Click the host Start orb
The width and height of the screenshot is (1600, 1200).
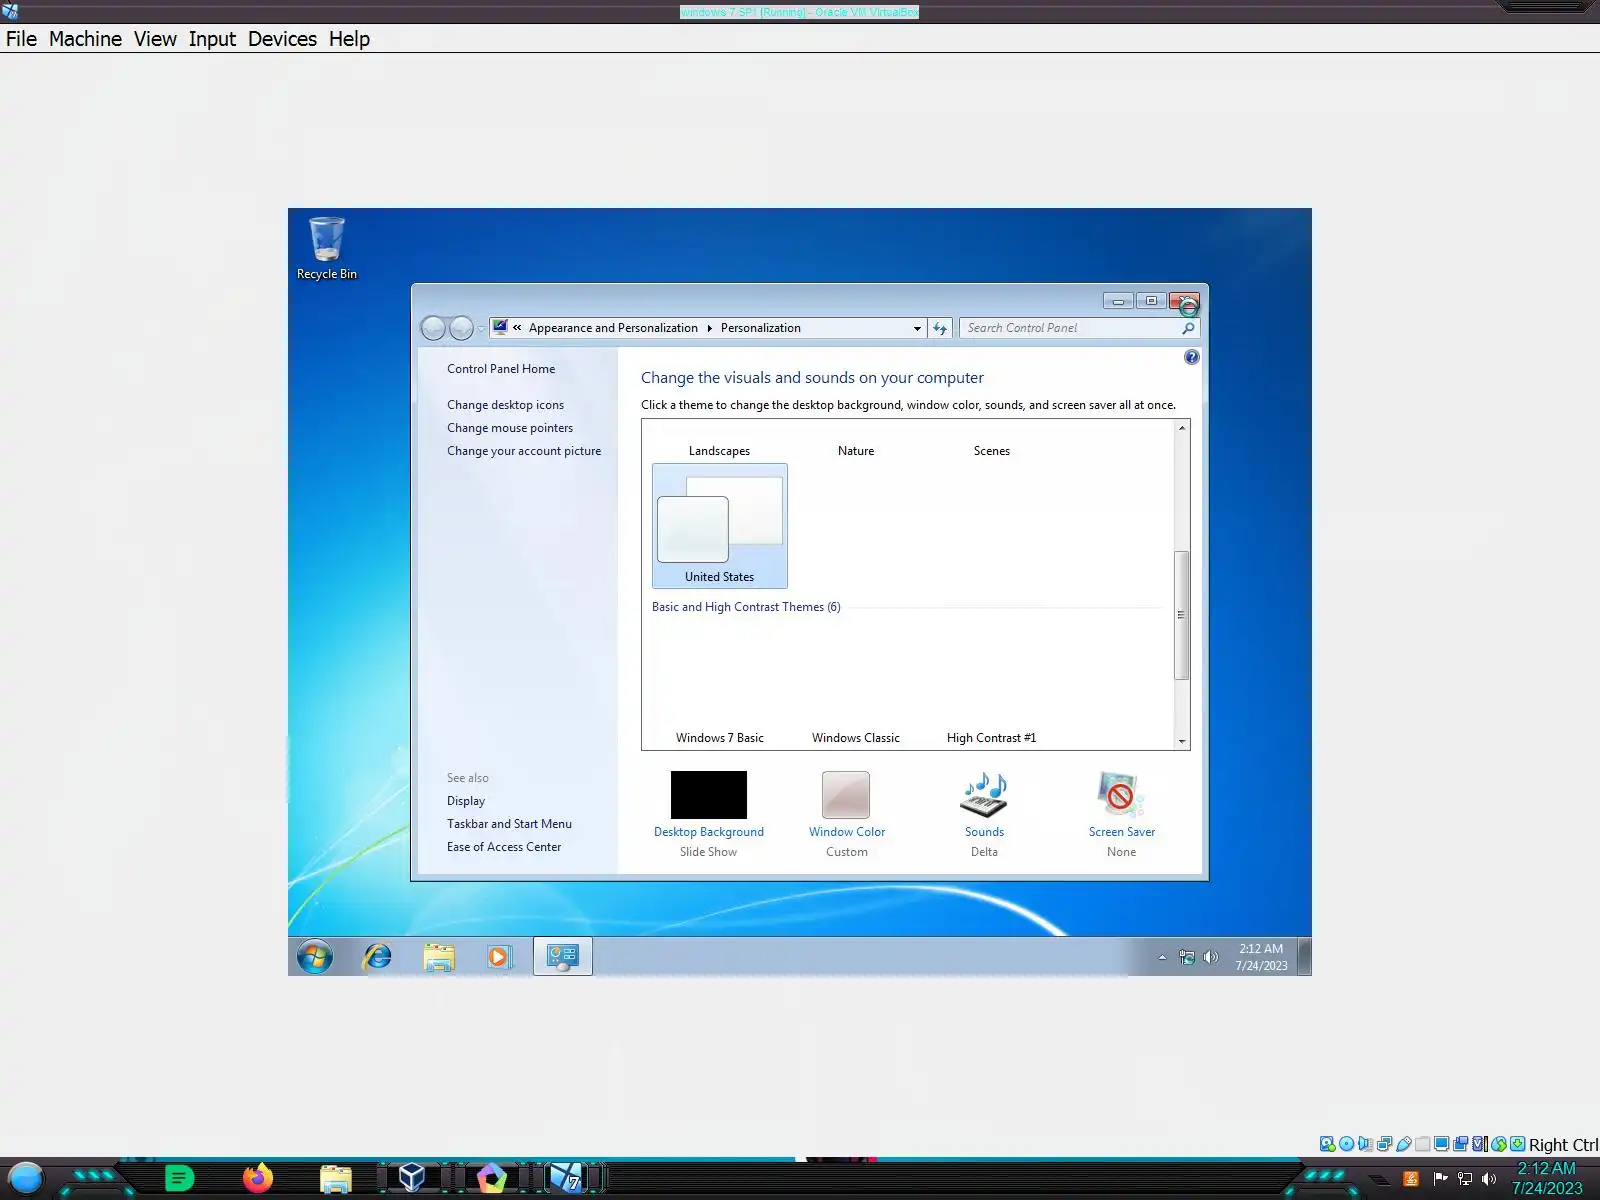pyautogui.click(x=25, y=1179)
